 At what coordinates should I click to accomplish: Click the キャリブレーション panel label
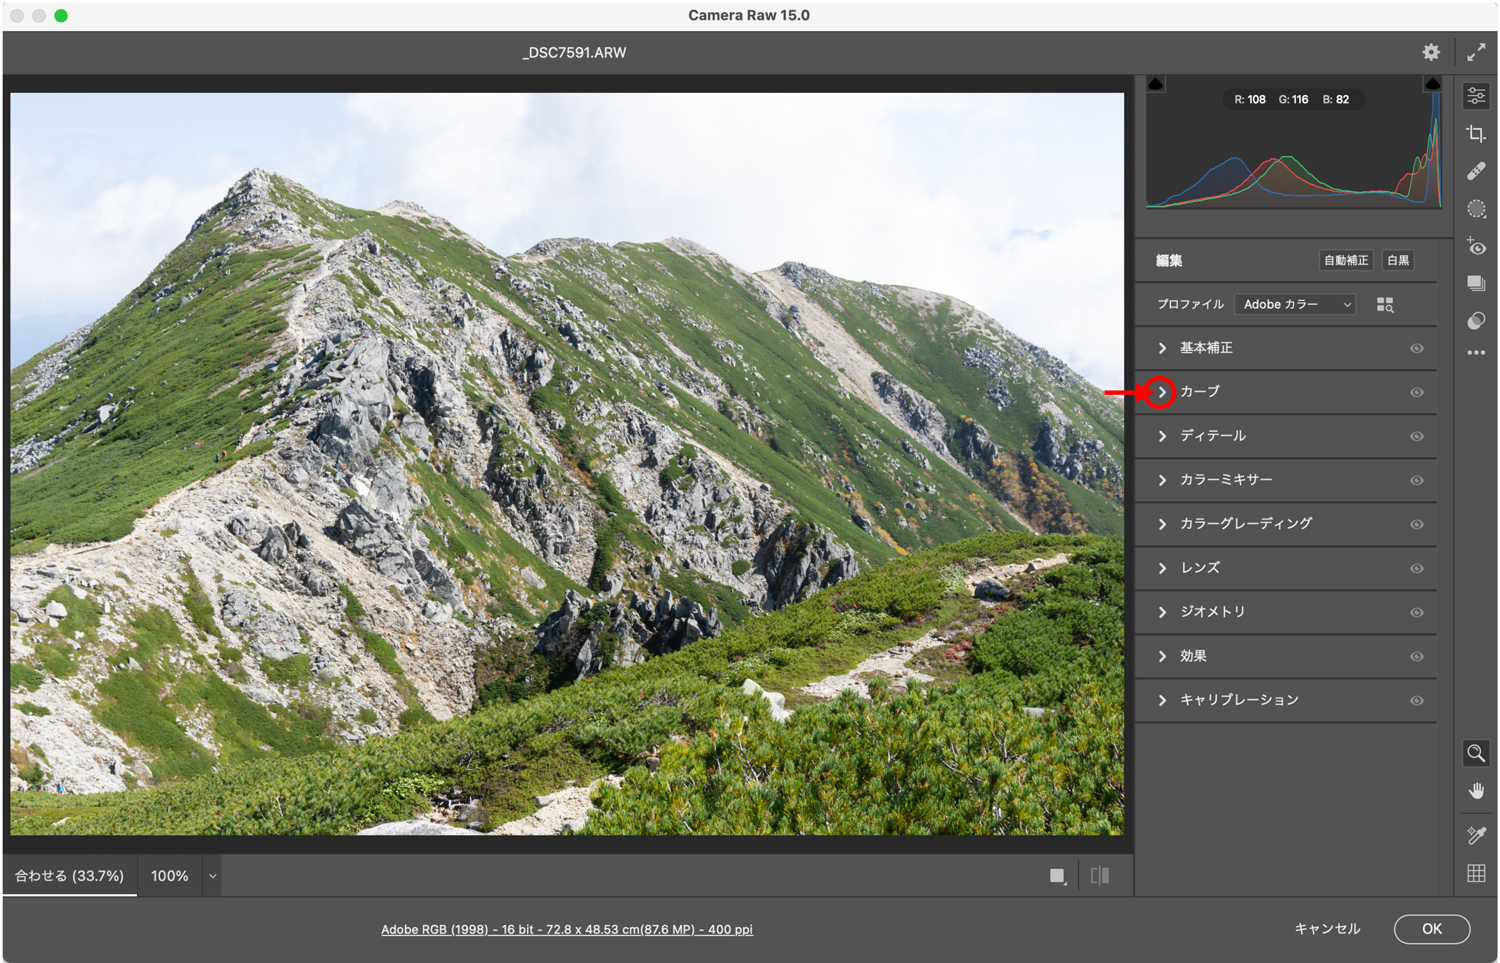tap(1239, 700)
